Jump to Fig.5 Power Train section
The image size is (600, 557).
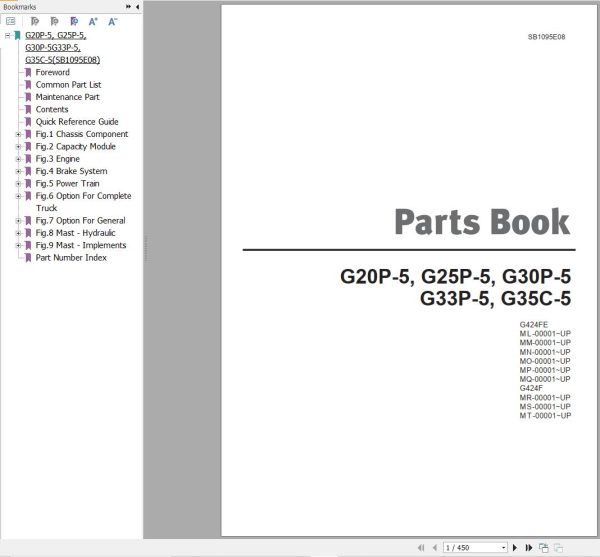pyautogui.click(x=67, y=184)
